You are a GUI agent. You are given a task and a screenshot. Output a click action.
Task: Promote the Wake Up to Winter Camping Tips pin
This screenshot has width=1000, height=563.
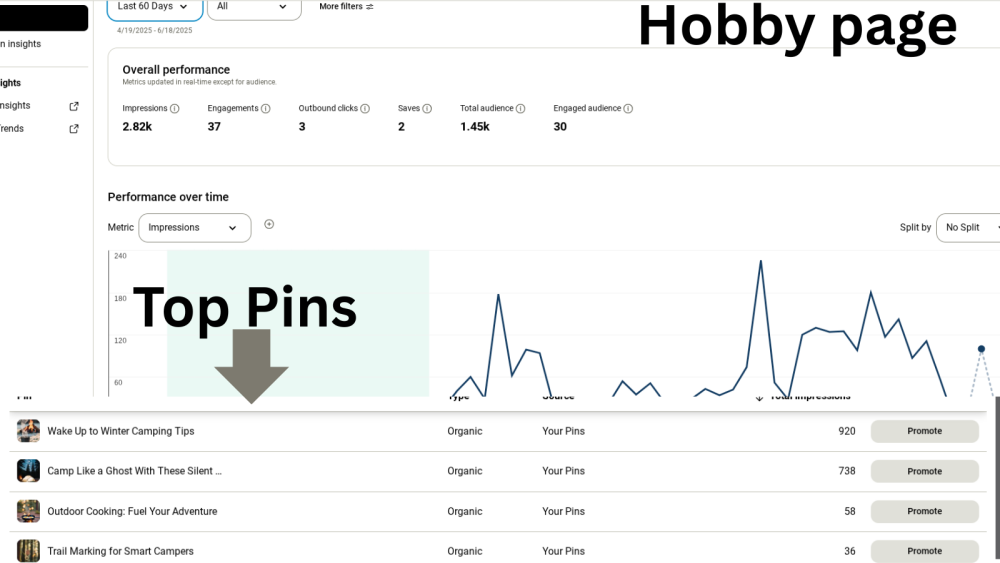tap(924, 431)
